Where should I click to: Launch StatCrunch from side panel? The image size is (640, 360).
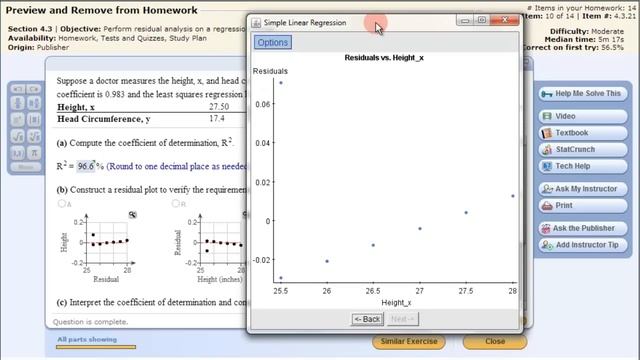click(583, 149)
